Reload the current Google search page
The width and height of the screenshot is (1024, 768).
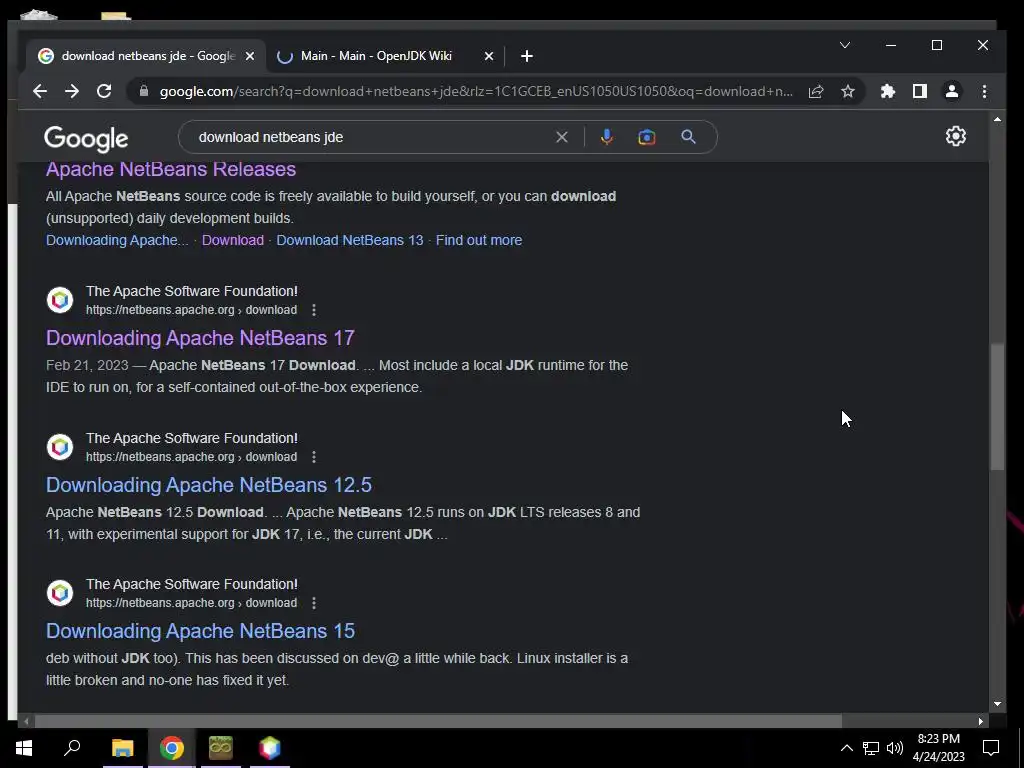click(x=104, y=91)
